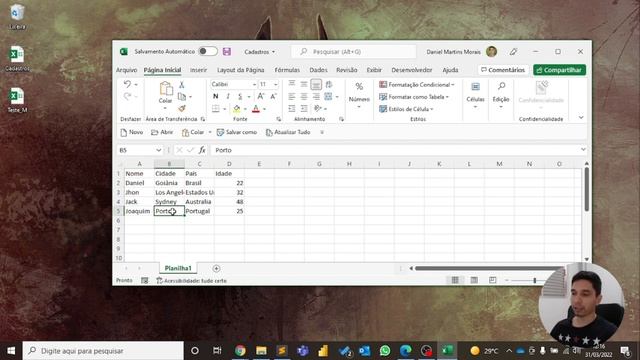Click the zoom slider handle

(534, 280)
